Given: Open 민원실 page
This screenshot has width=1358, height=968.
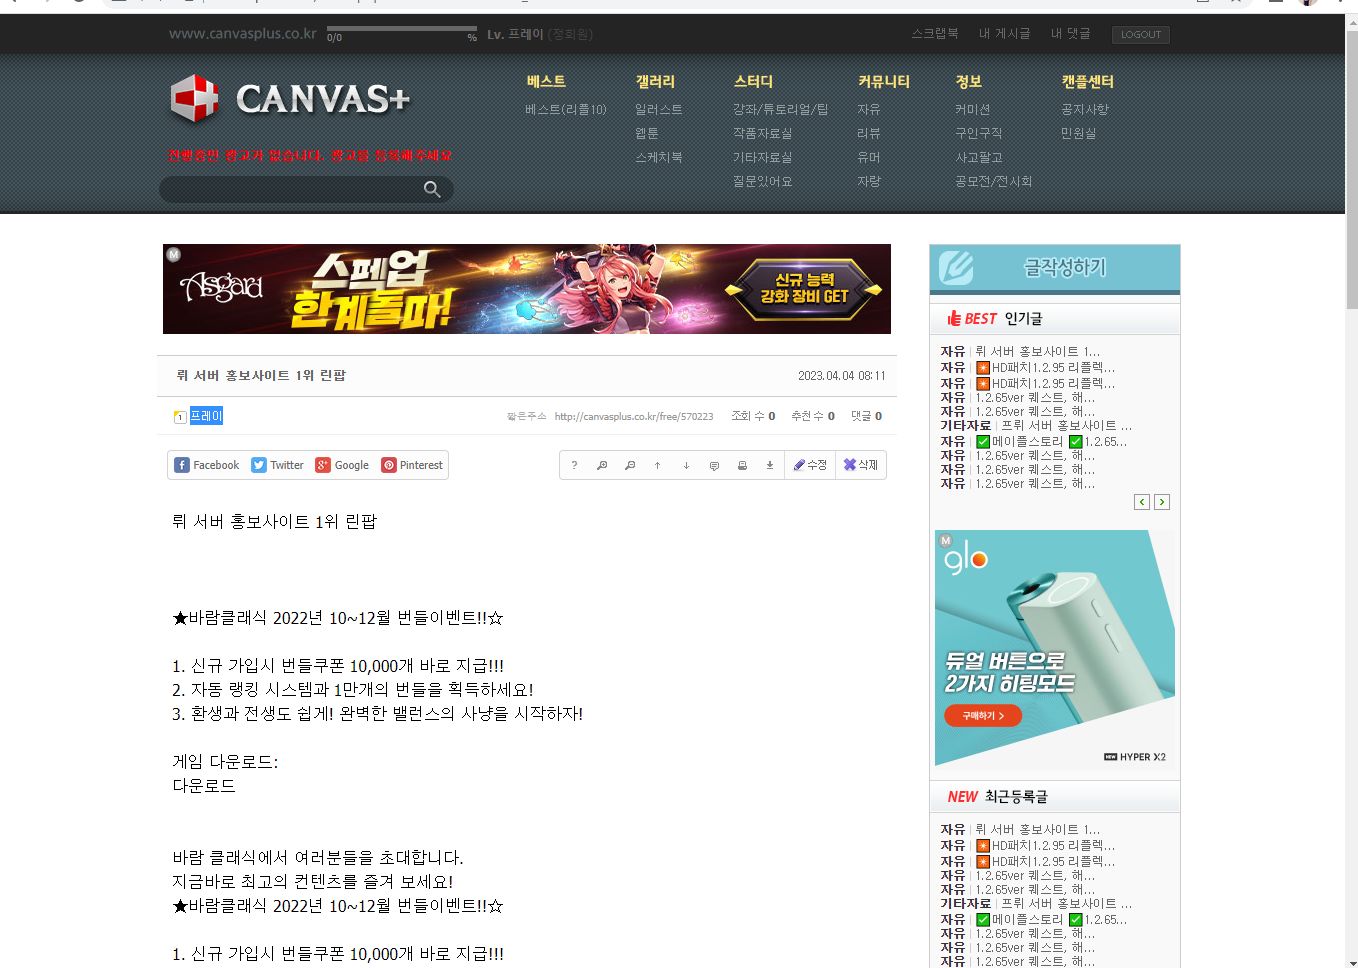Looking at the screenshot, I should pos(1079,134).
